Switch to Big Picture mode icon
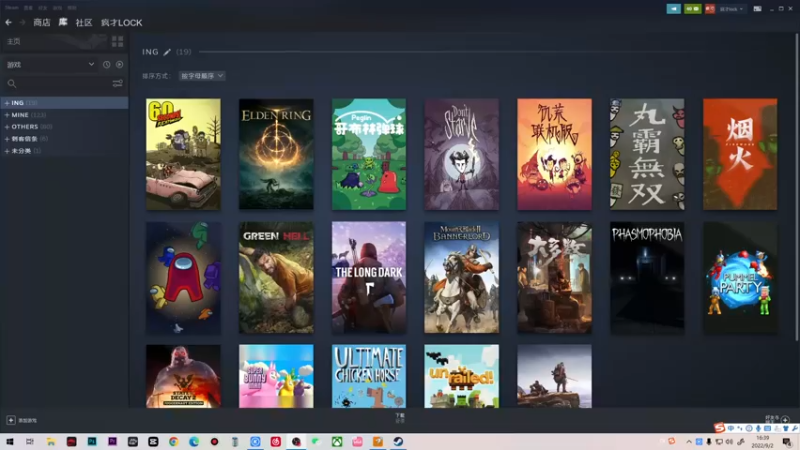This screenshot has width=800, height=450. 758,9
